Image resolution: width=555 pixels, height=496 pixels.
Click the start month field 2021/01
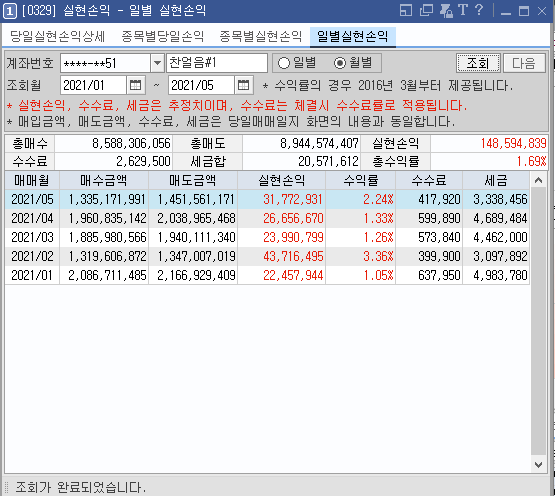[x=93, y=85]
